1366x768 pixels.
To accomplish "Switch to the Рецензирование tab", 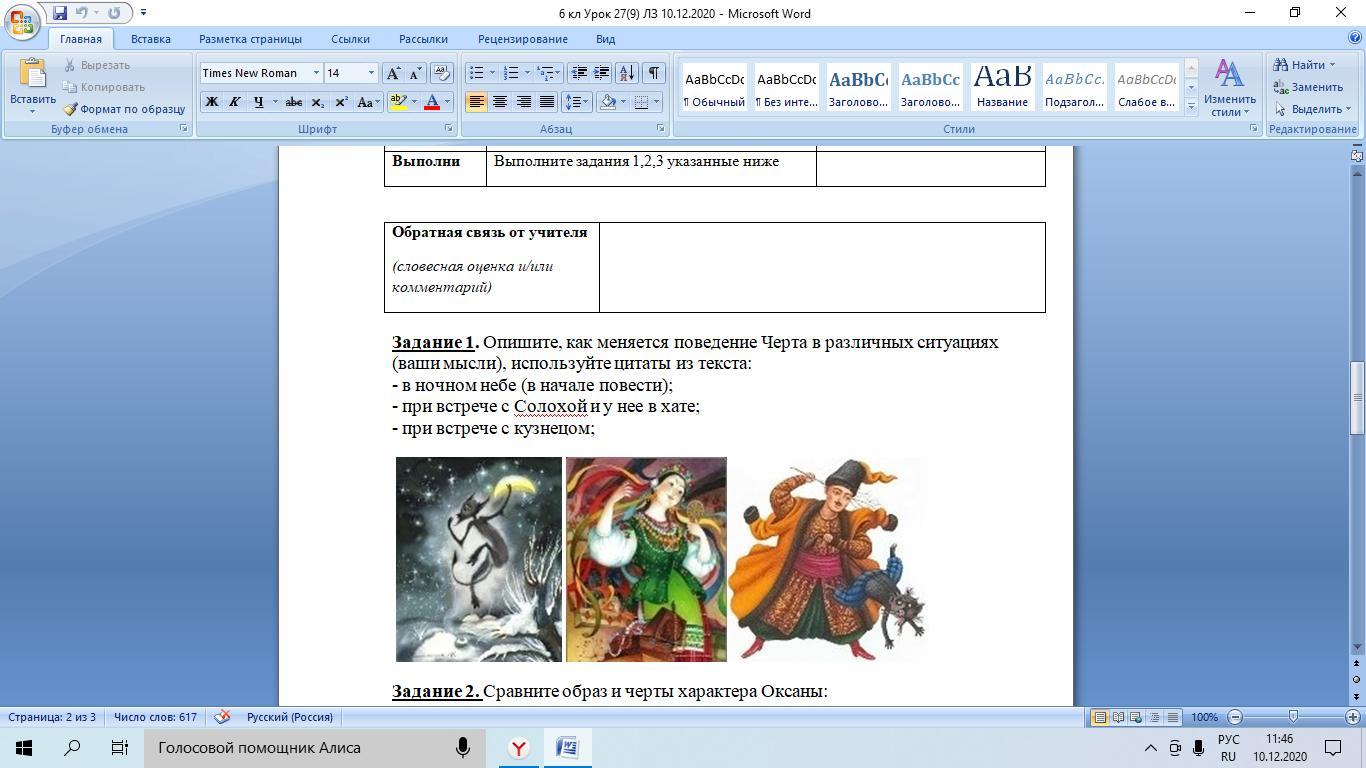I will pos(522,39).
